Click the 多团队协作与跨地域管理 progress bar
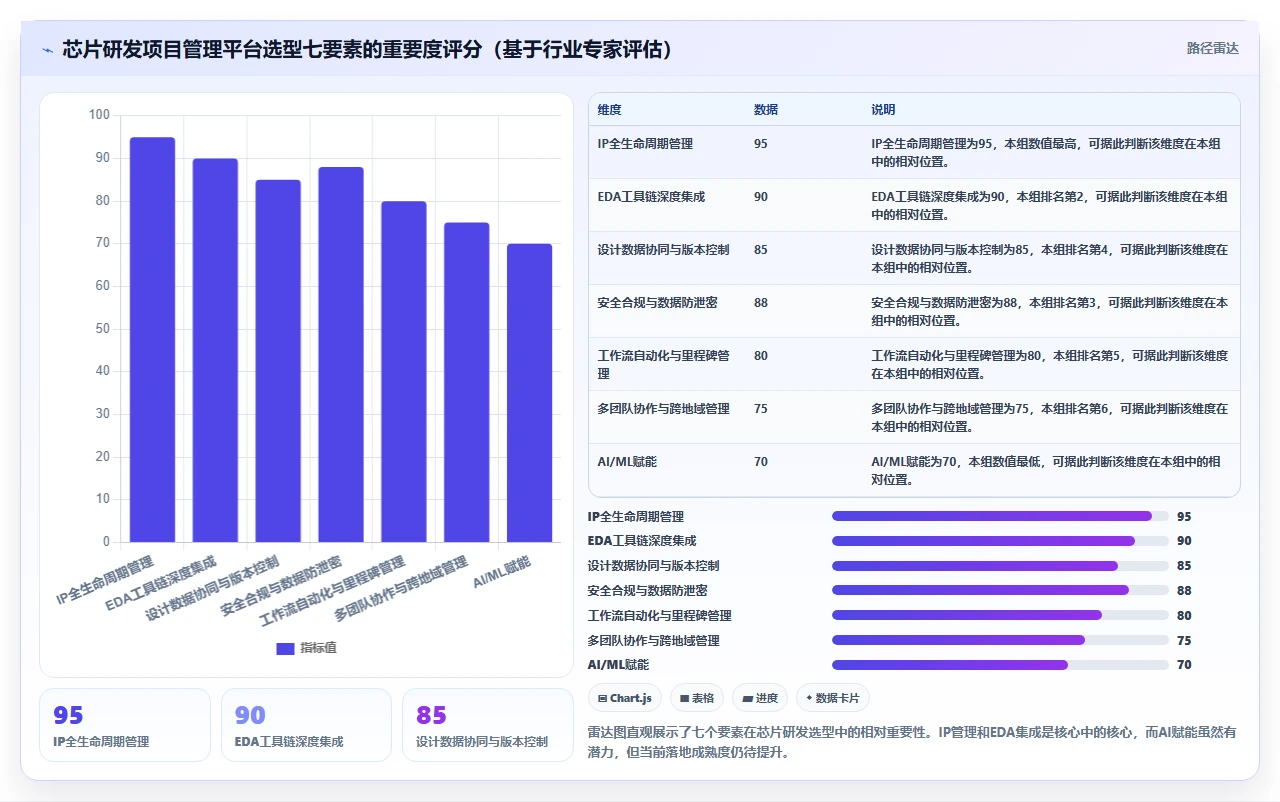The width and height of the screenshot is (1280, 802). point(1000,640)
